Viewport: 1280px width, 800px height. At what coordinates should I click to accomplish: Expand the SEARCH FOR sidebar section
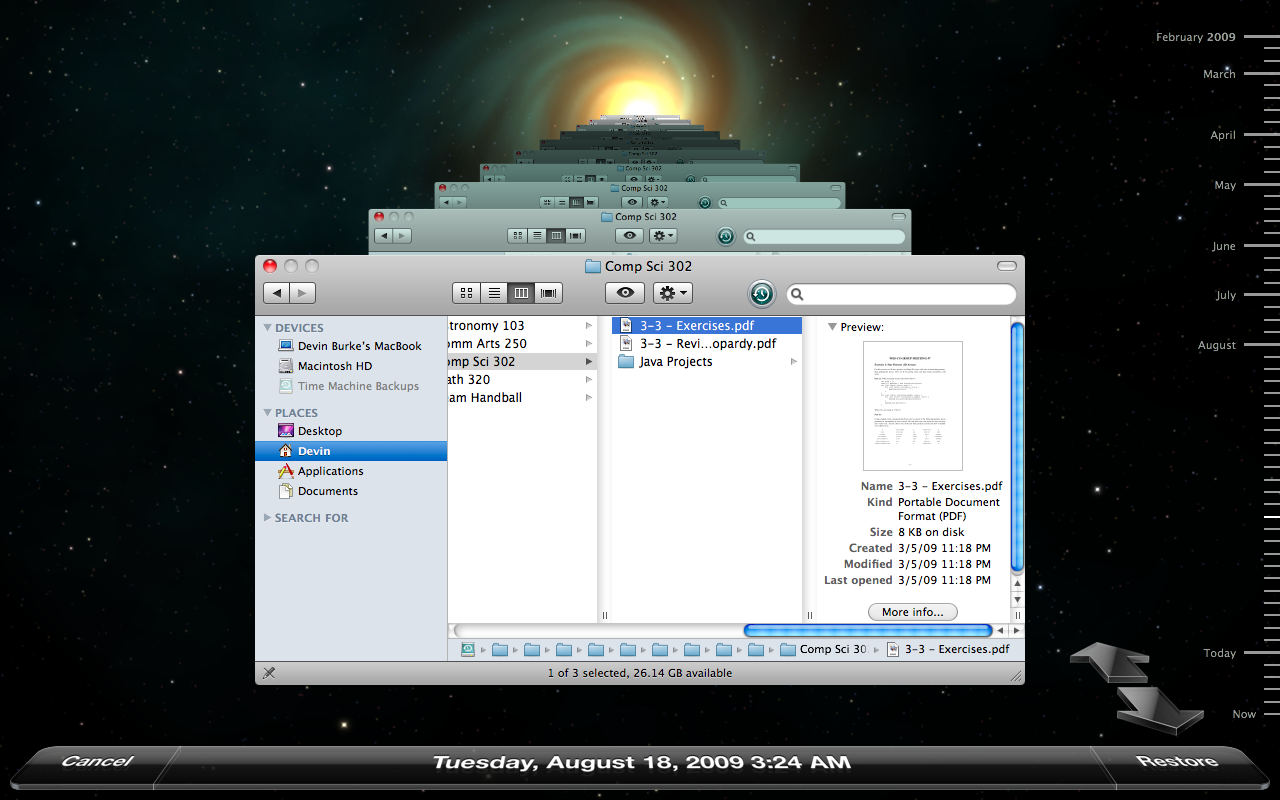pos(267,518)
